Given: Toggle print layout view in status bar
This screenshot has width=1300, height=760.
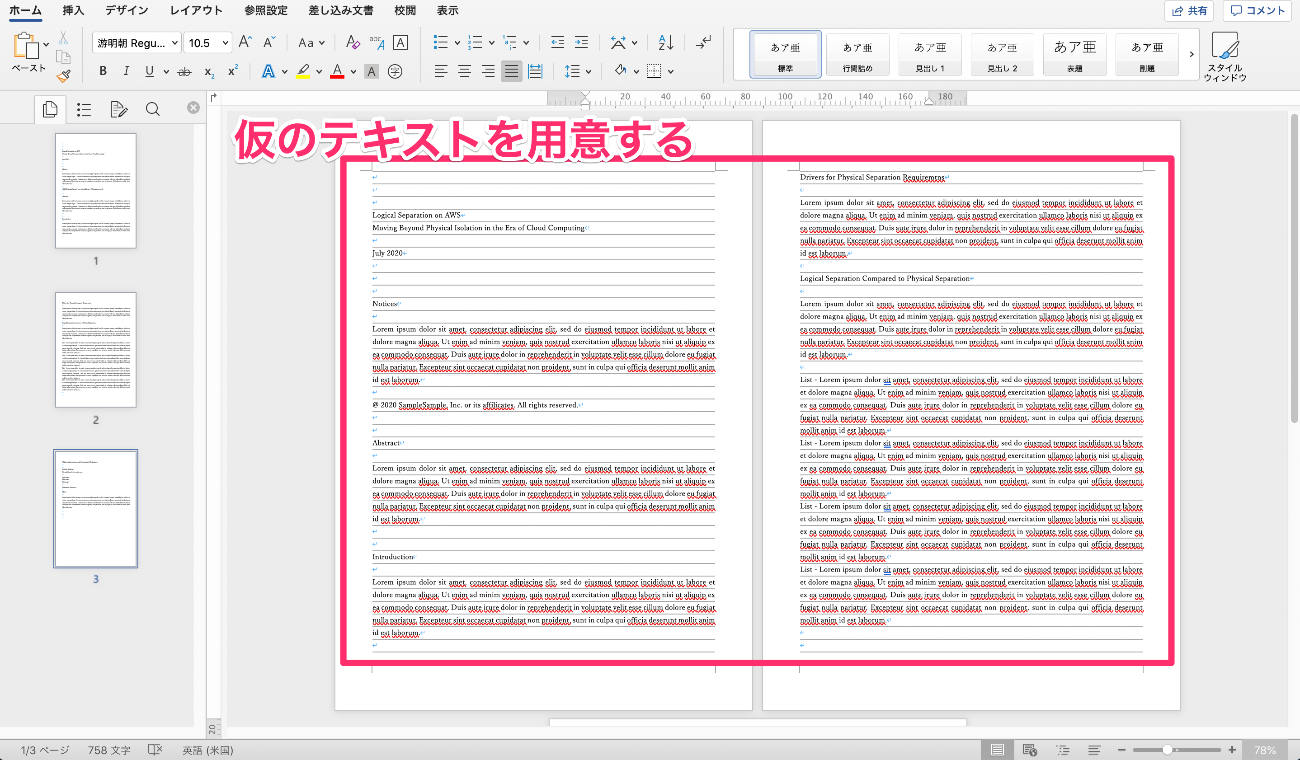Looking at the screenshot, I should coord(997,750).
